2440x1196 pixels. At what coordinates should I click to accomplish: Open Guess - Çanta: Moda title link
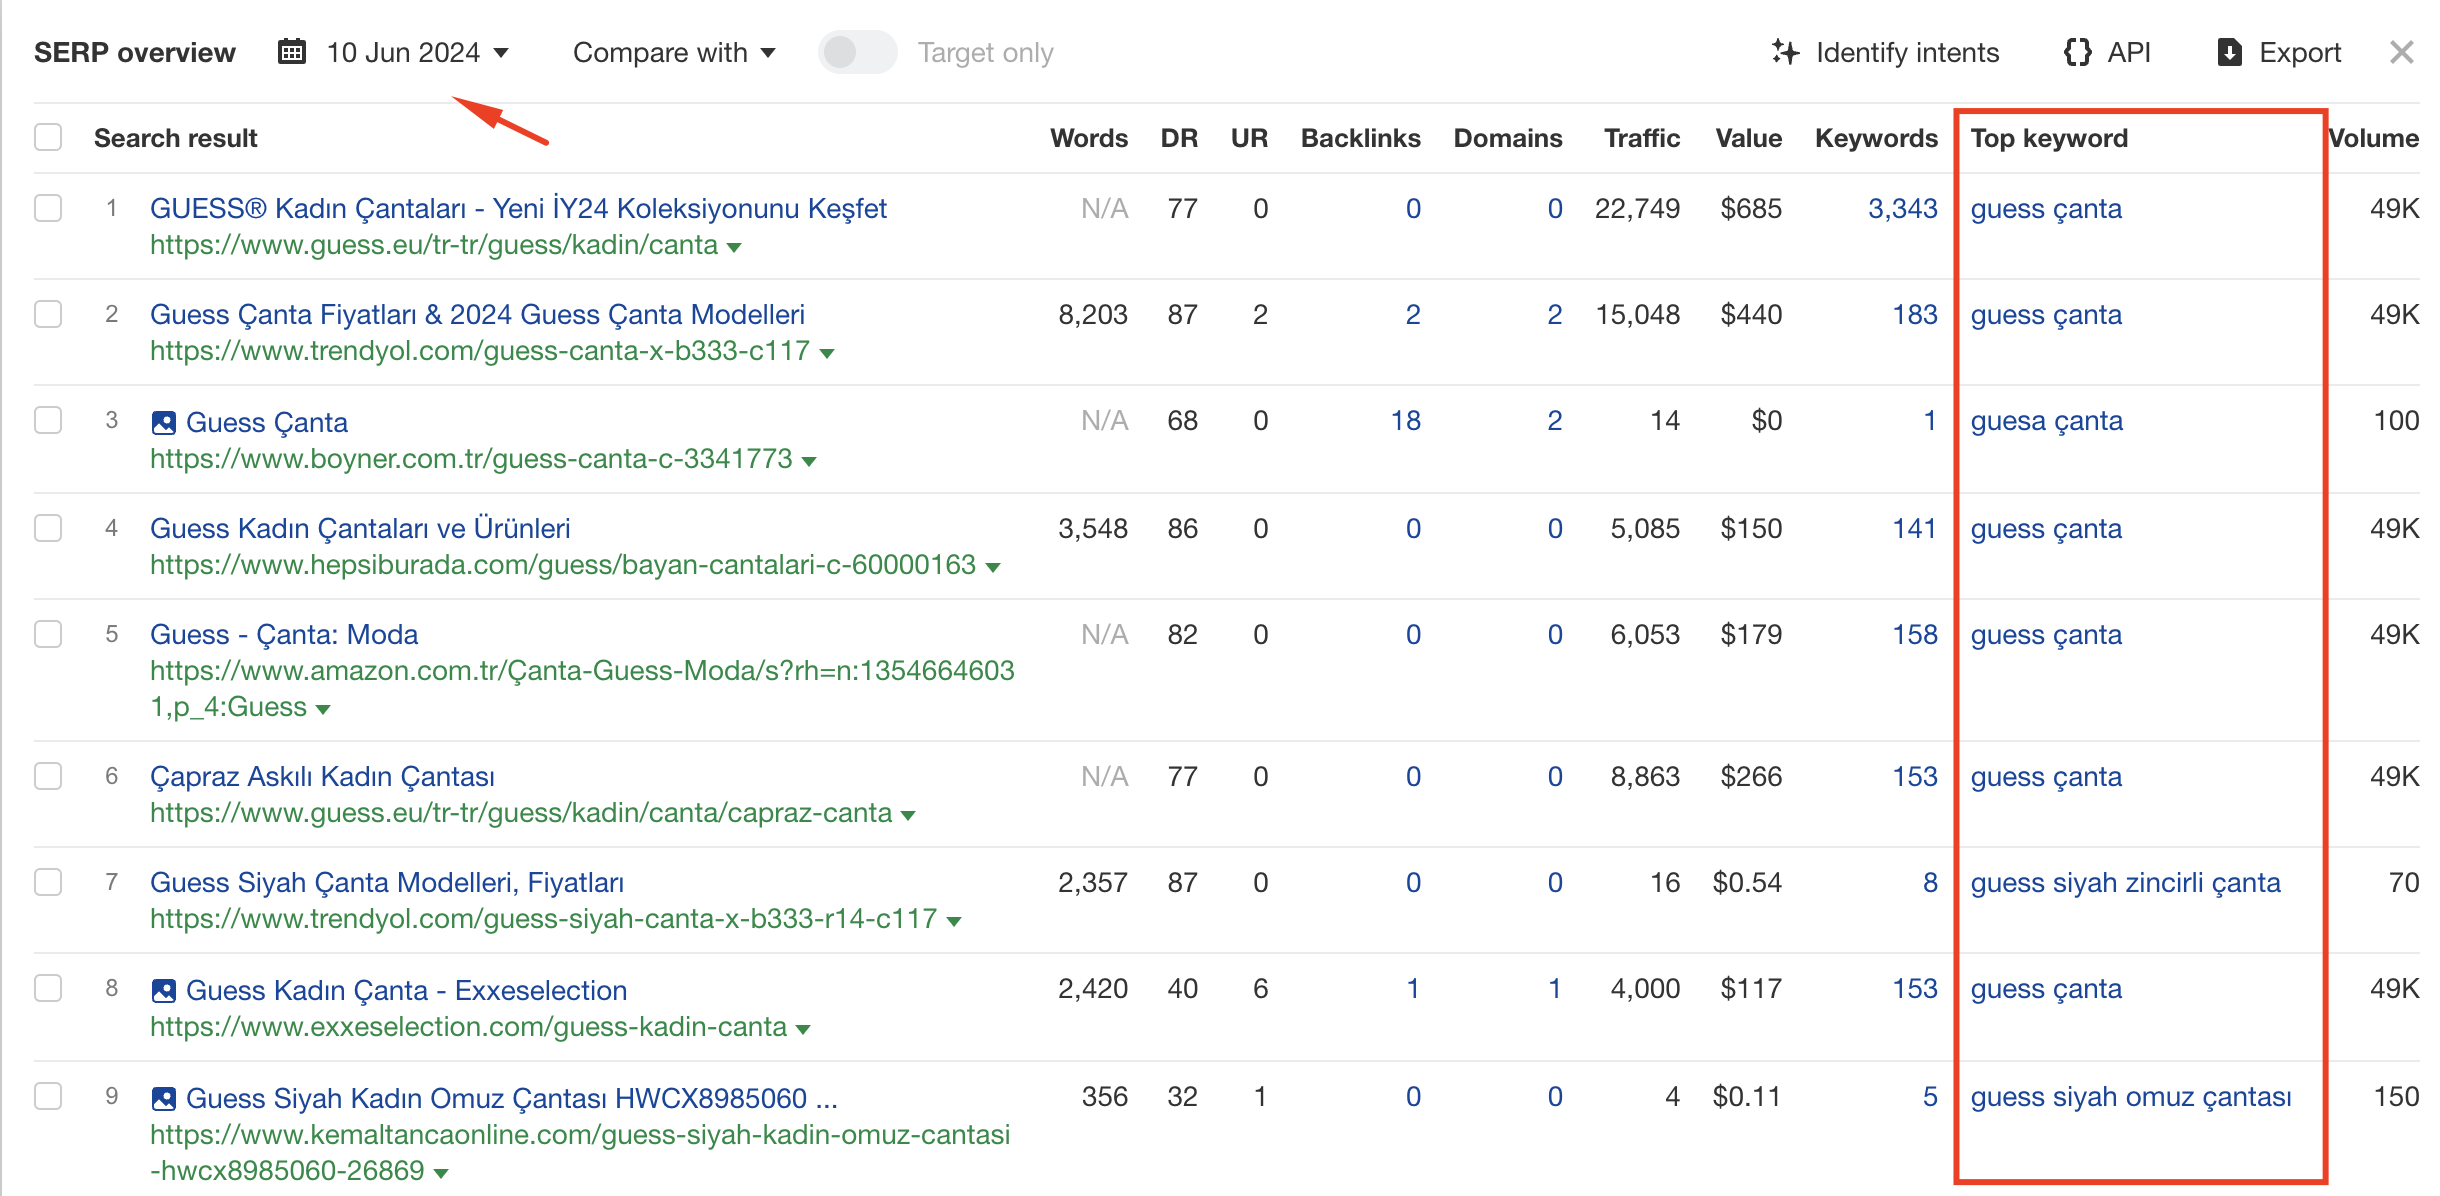click(x=284, y=634)
